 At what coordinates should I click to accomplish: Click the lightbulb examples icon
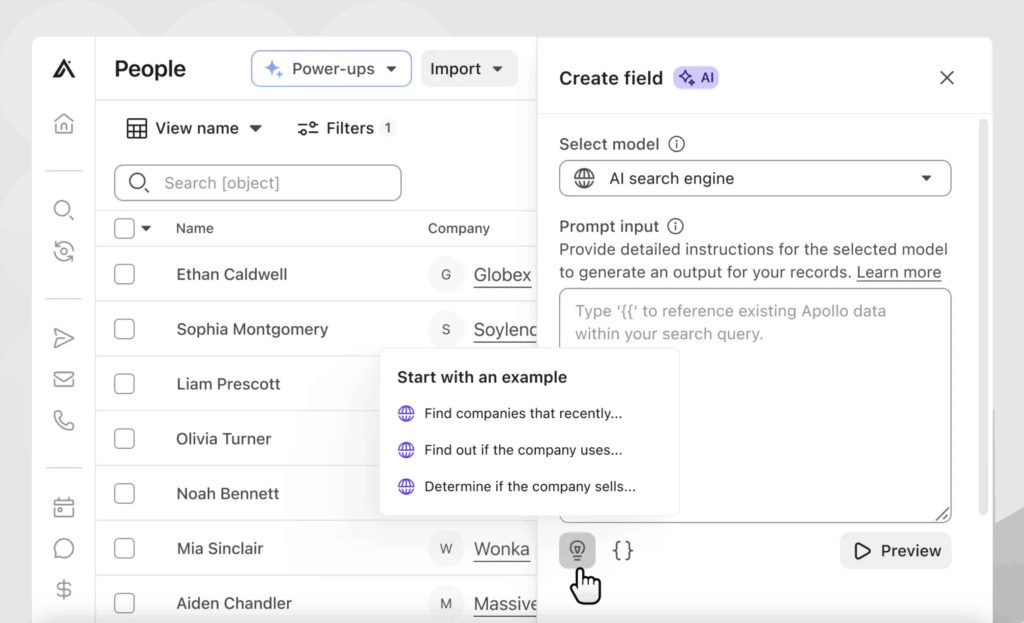577,550
